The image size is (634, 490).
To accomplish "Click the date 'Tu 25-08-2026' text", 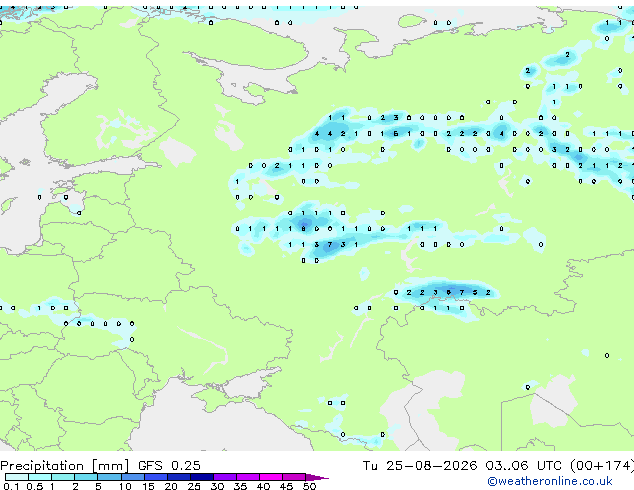I will pyautogui.click(x=420, y=466).
